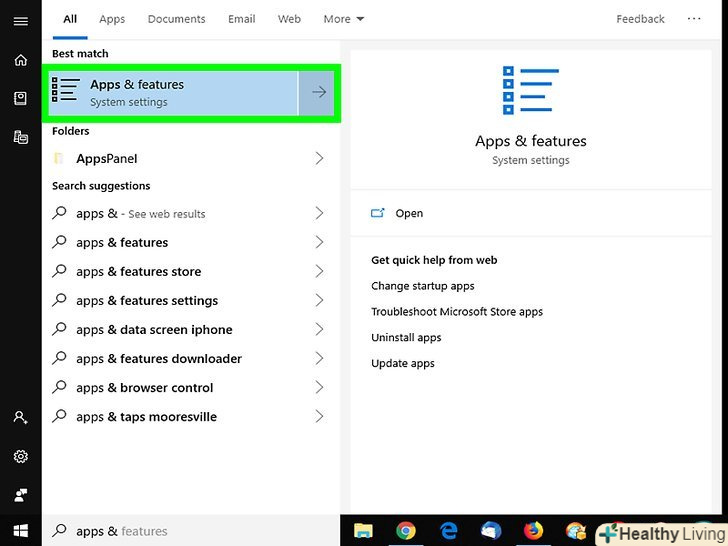728x546 pixels.
Task: Click Open in the preview pane
Action: click(409, 213)
